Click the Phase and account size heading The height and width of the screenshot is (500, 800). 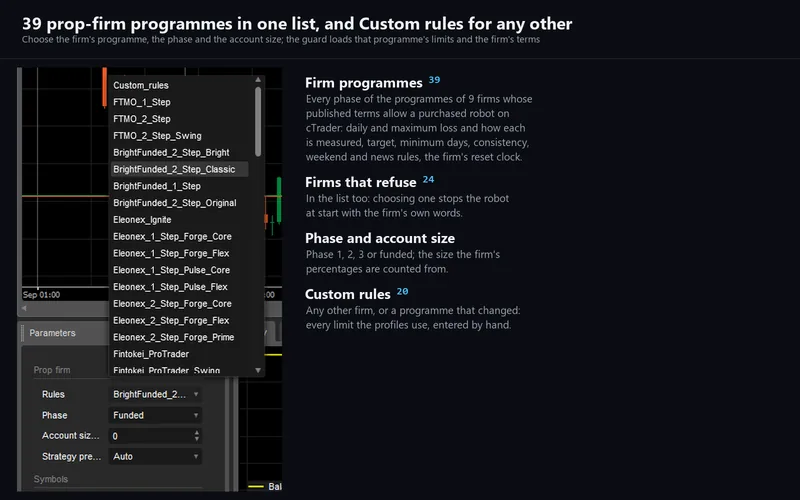coord(380,238)
